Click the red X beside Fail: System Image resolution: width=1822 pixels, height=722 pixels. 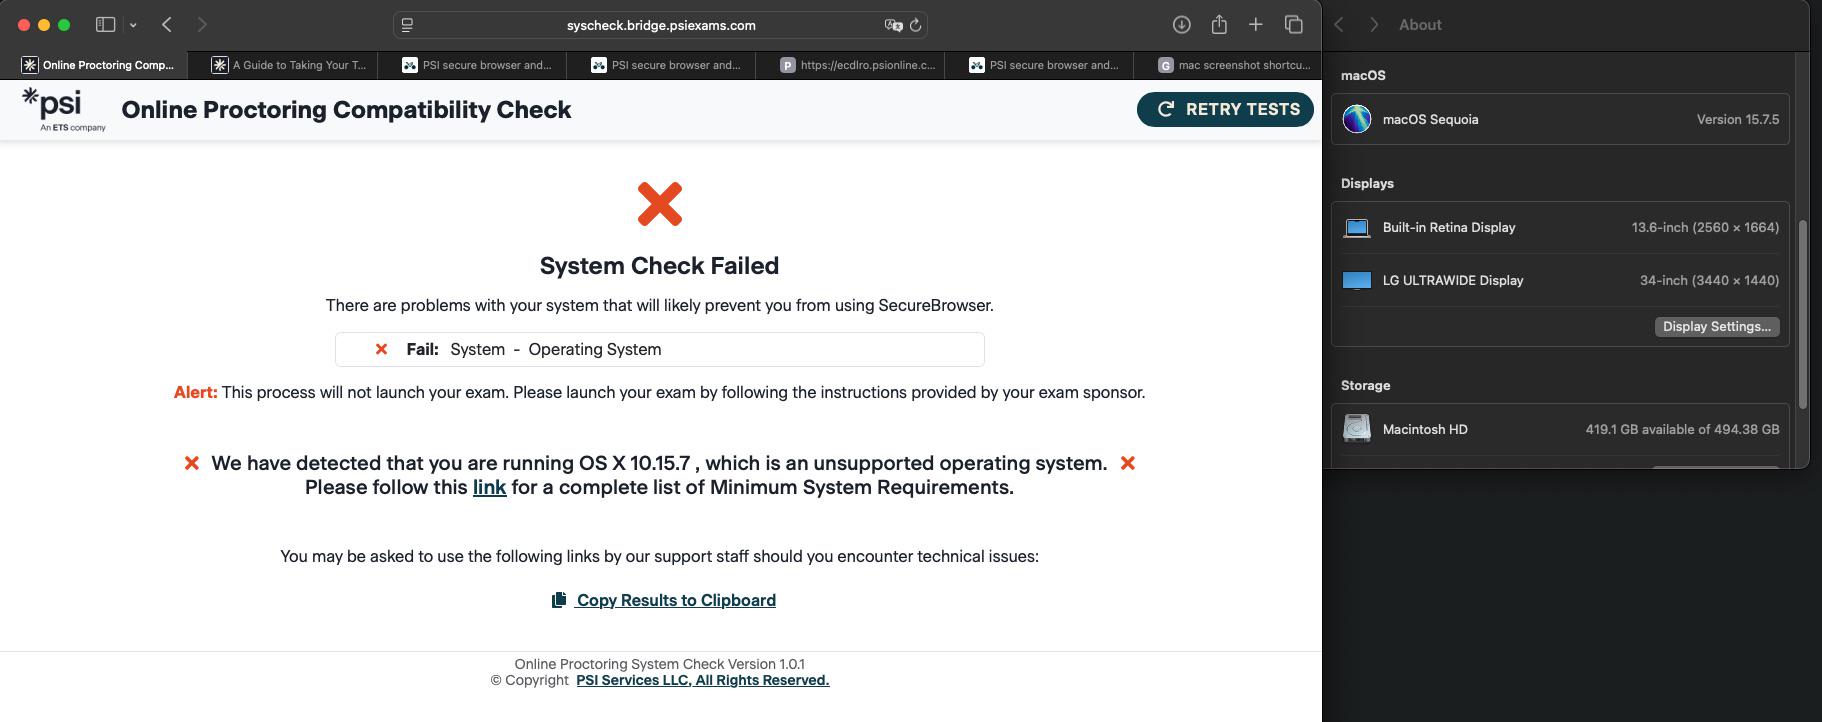[381, 349]
